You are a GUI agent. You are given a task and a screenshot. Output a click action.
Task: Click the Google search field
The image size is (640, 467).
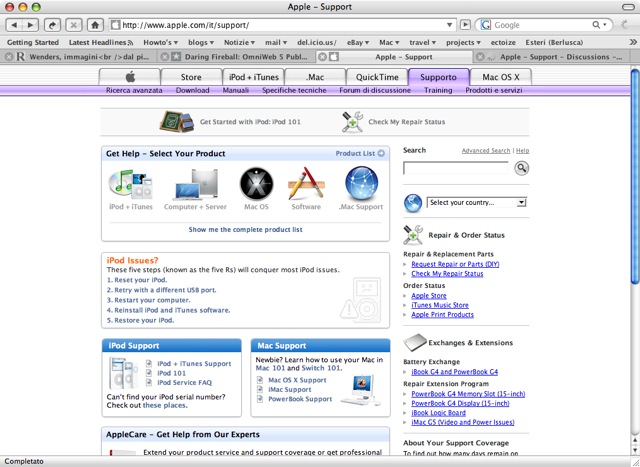pyautogui.click(x=541, y=25)
